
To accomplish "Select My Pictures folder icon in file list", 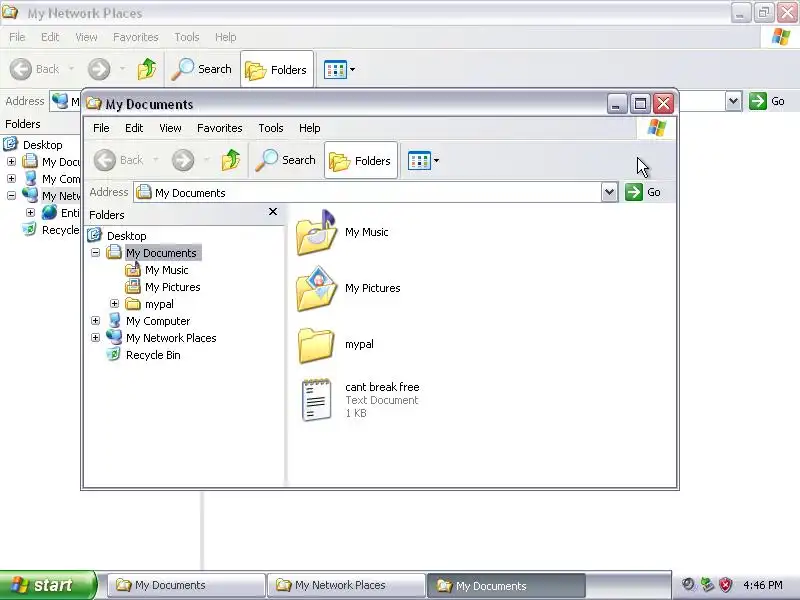I will (x=316, y=289).
